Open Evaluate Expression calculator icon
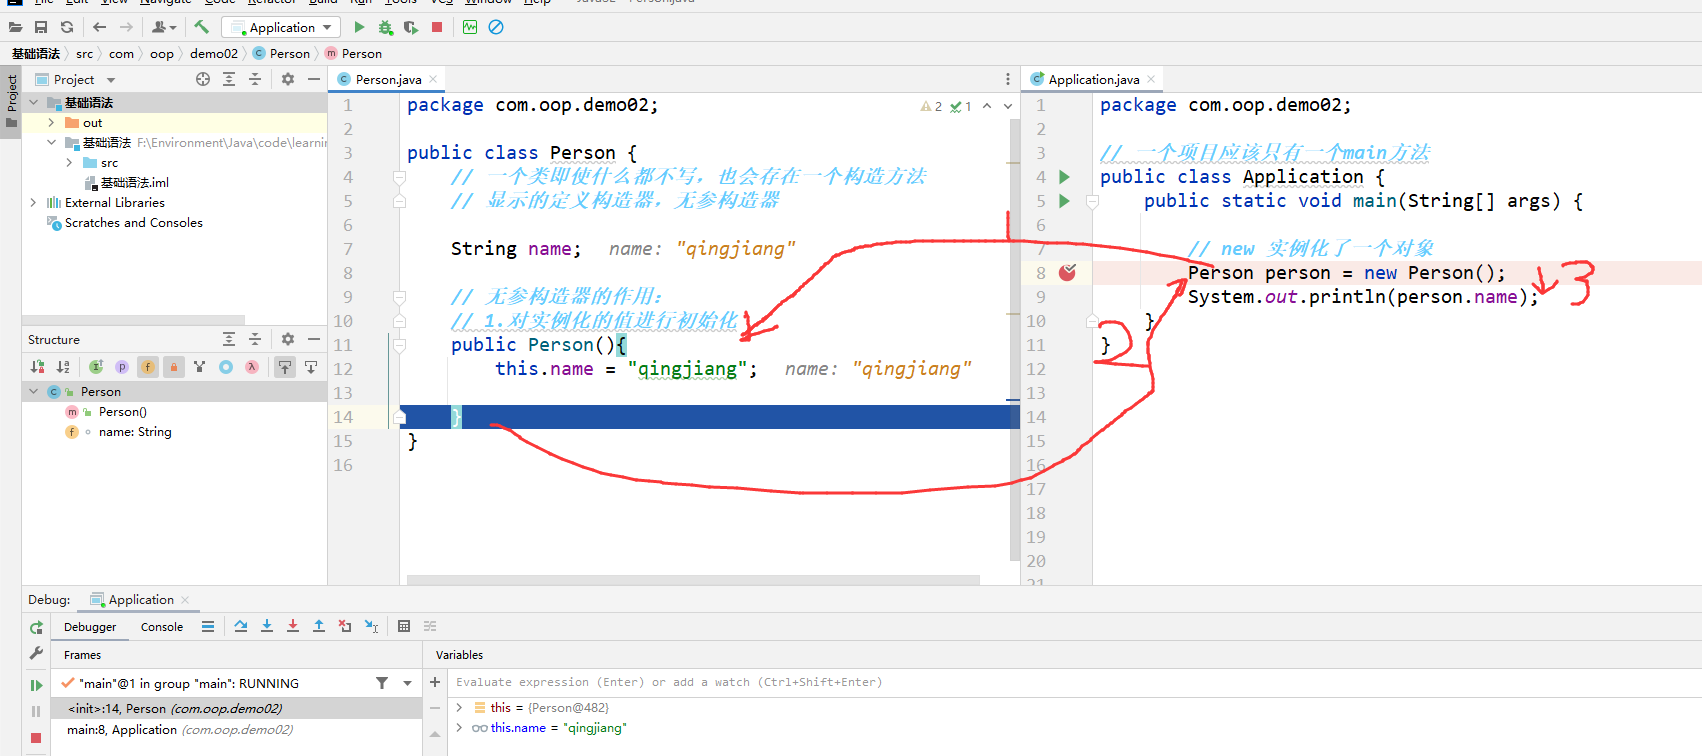The width and height of the screenshot is (1702, 756). (x=404, y=626)
